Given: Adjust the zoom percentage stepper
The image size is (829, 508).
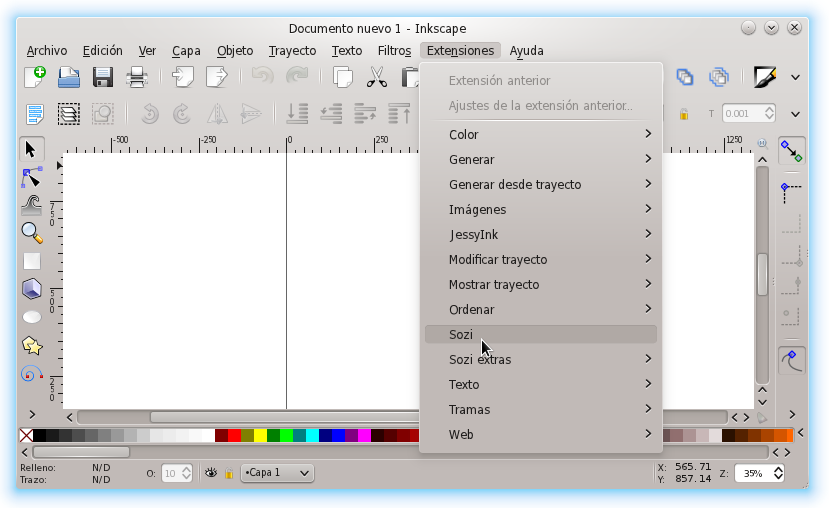Looking at the screenshot, I should tap(778, 473).
